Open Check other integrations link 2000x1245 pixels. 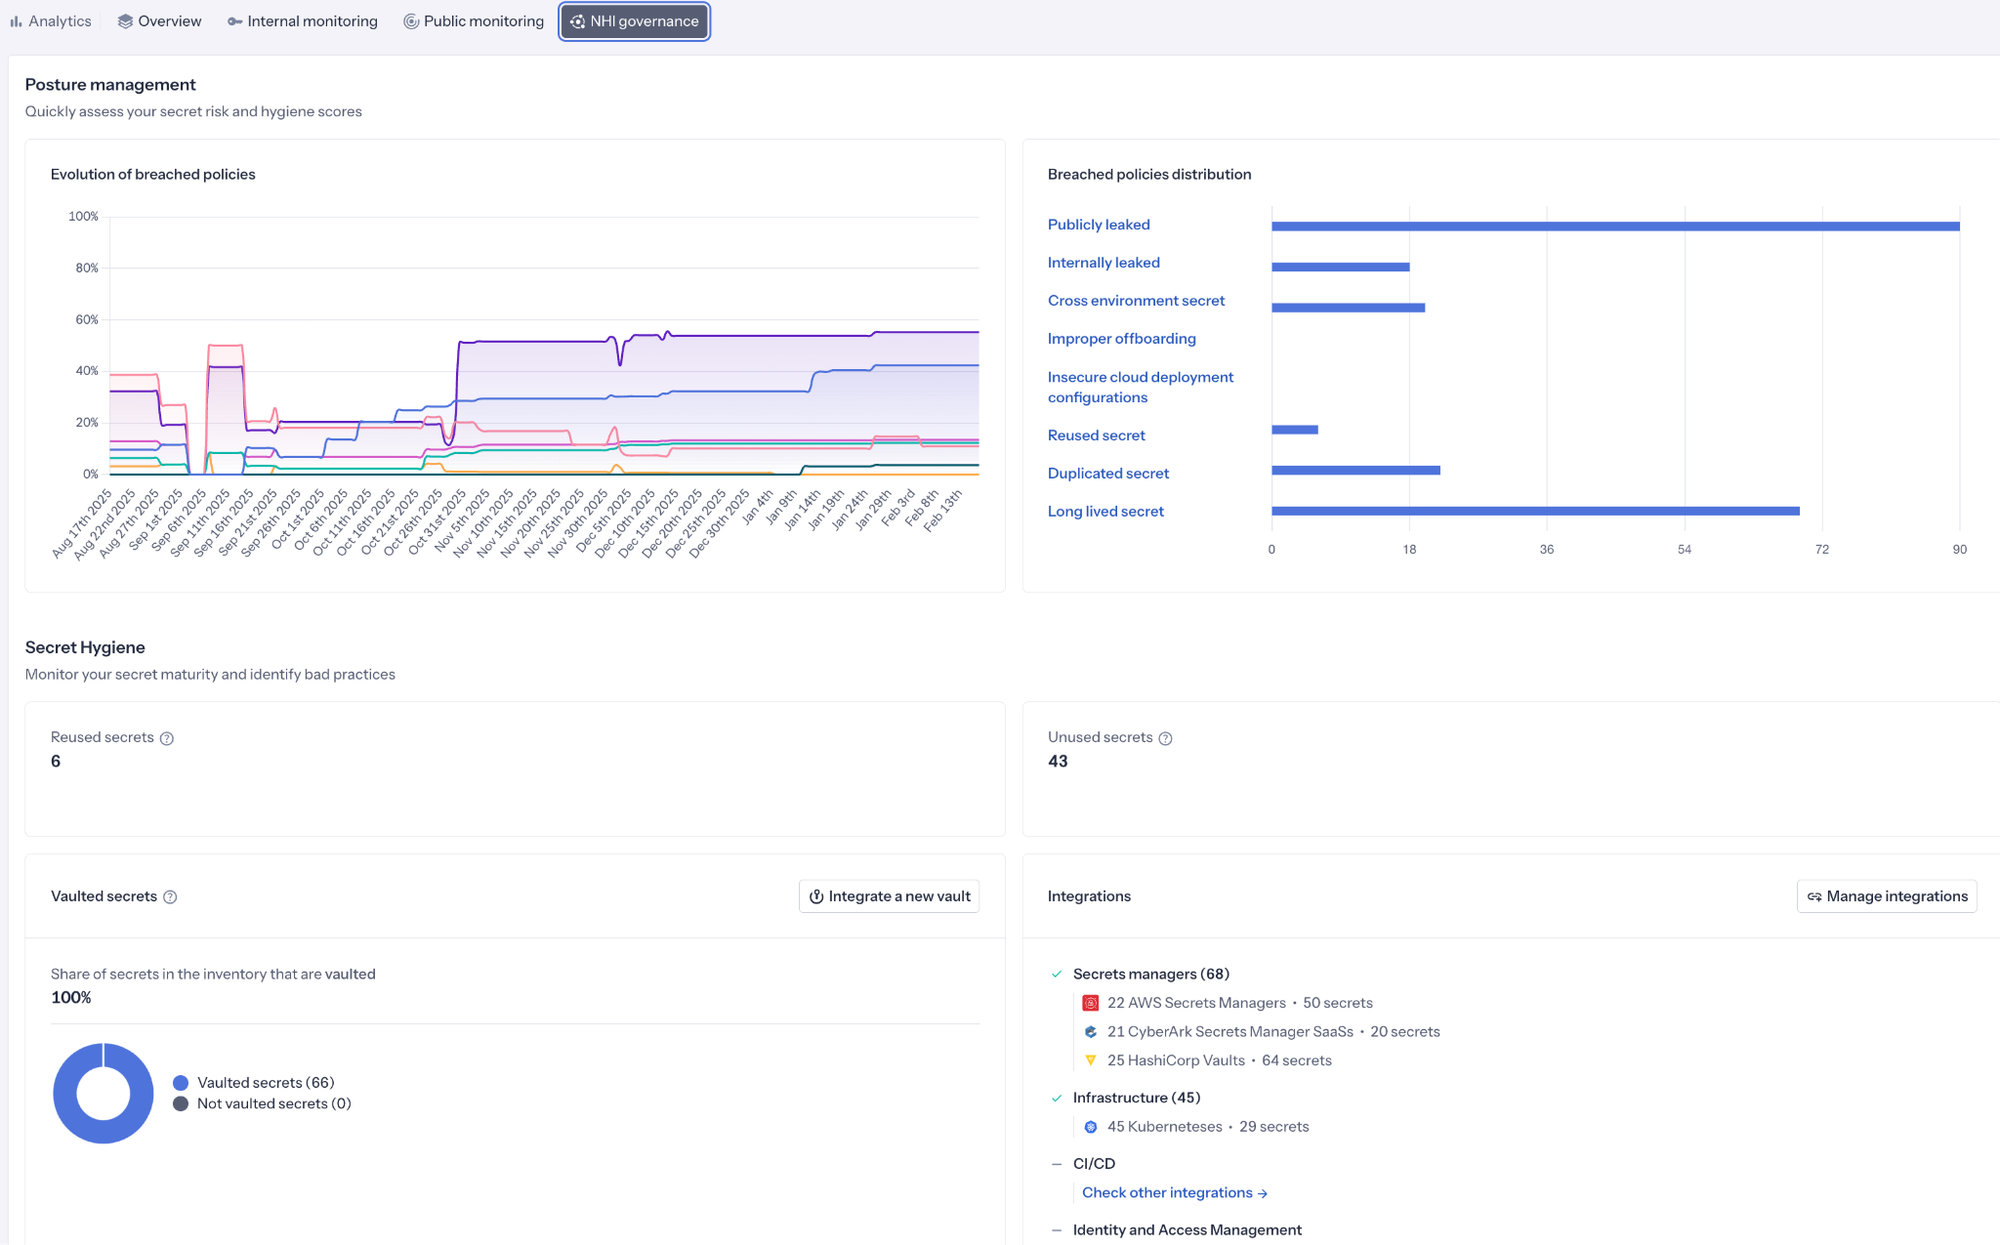click(x=1174, y=1192)
